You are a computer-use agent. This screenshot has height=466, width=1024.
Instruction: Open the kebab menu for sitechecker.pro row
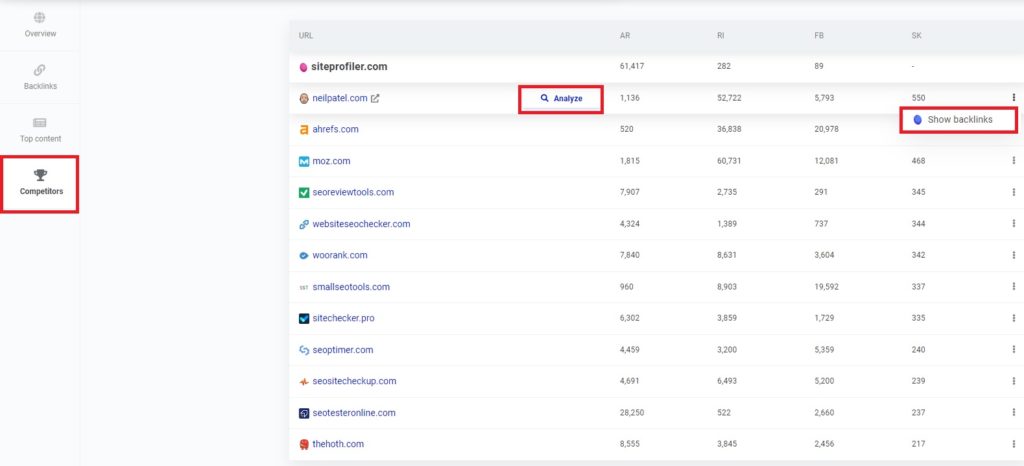(1014, 318)
